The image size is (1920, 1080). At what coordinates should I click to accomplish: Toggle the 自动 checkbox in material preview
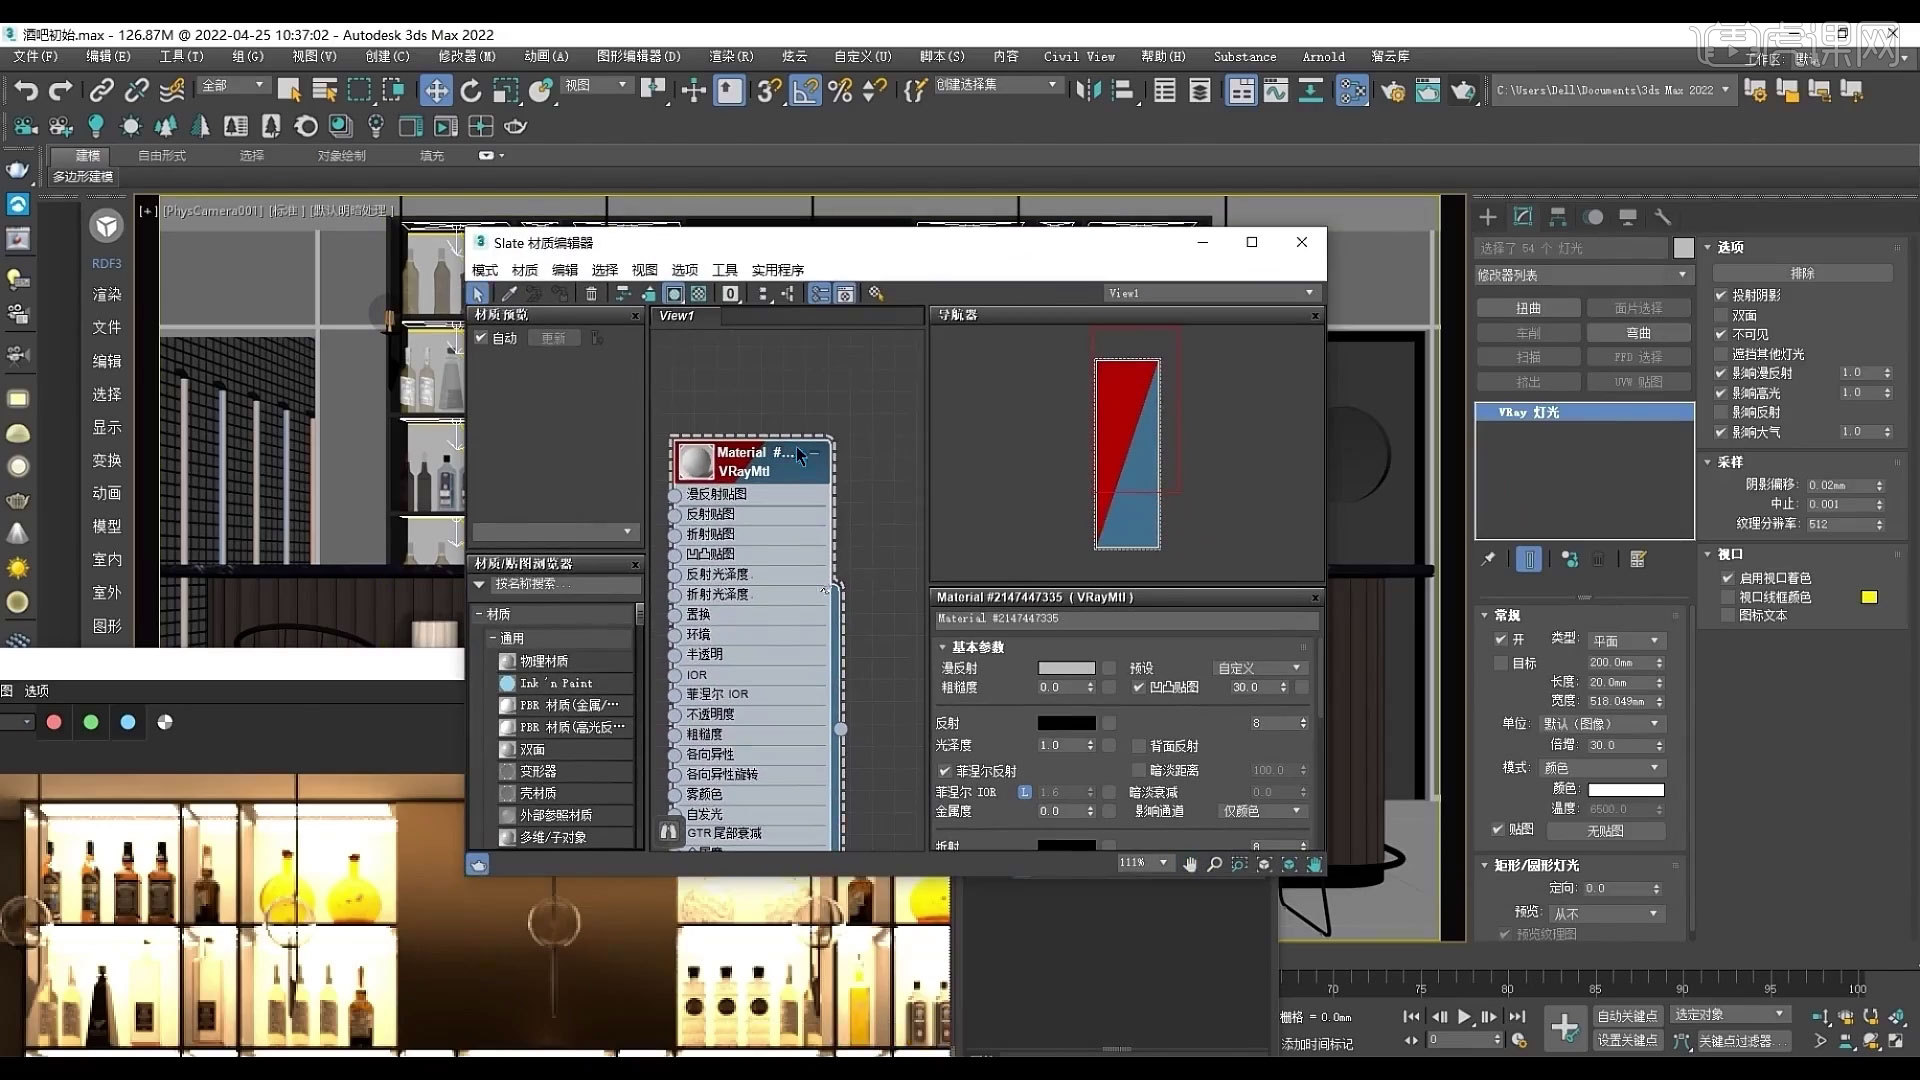[x=482, y=338]
